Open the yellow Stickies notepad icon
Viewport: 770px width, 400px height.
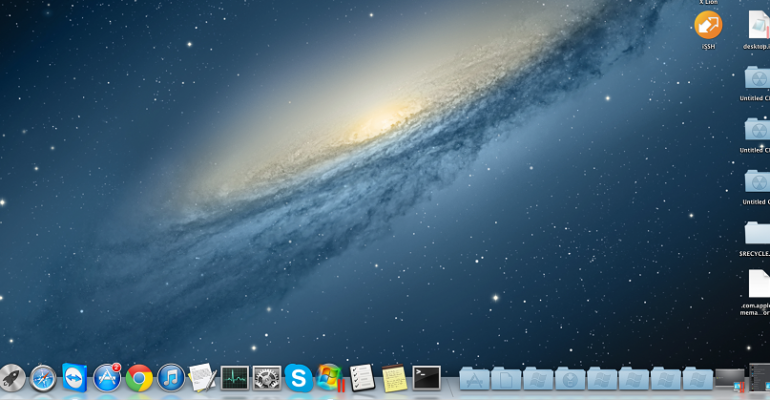point(394,378)
